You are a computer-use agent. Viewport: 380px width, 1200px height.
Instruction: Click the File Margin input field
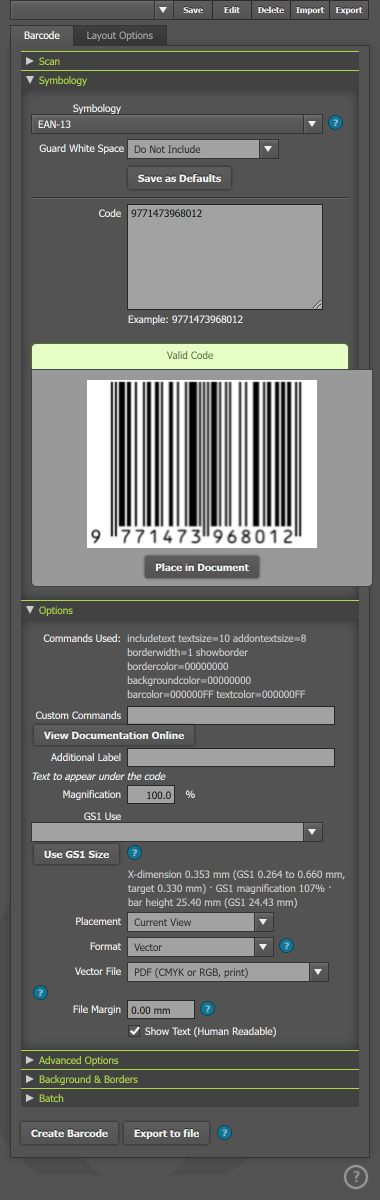[161, 1010]
